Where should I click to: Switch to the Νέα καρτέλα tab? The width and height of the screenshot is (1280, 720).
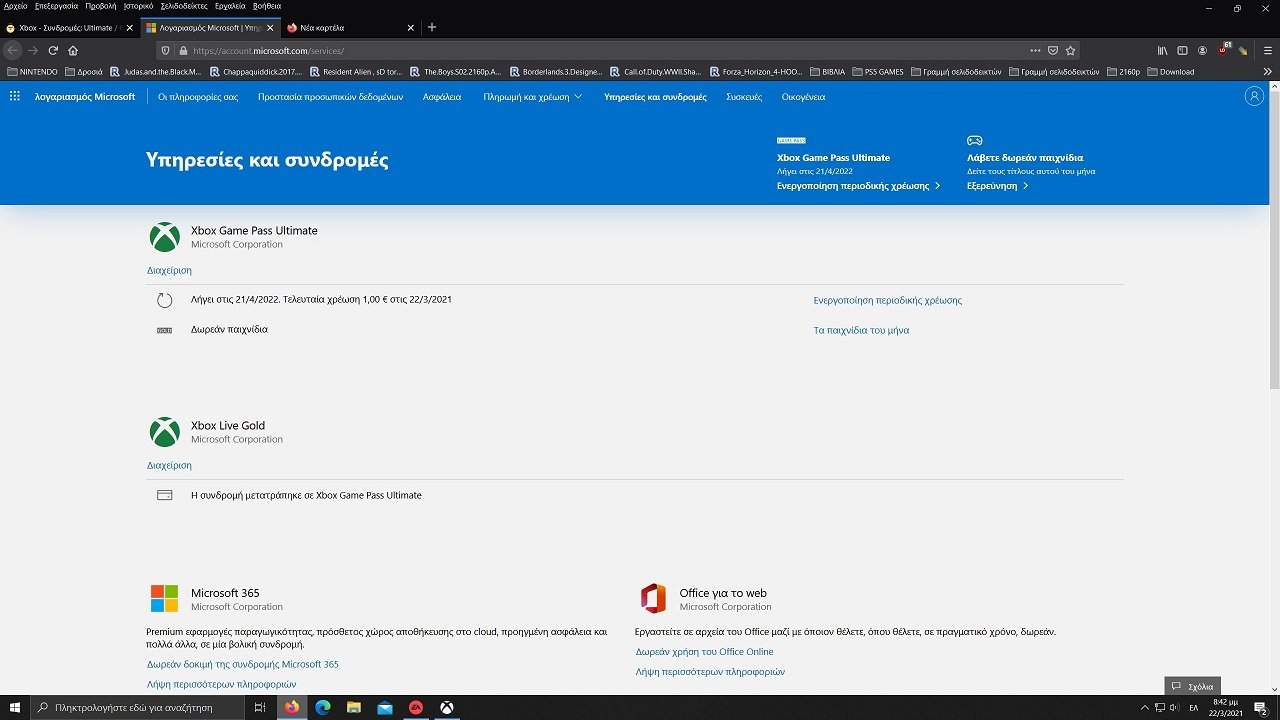(349, 27)
